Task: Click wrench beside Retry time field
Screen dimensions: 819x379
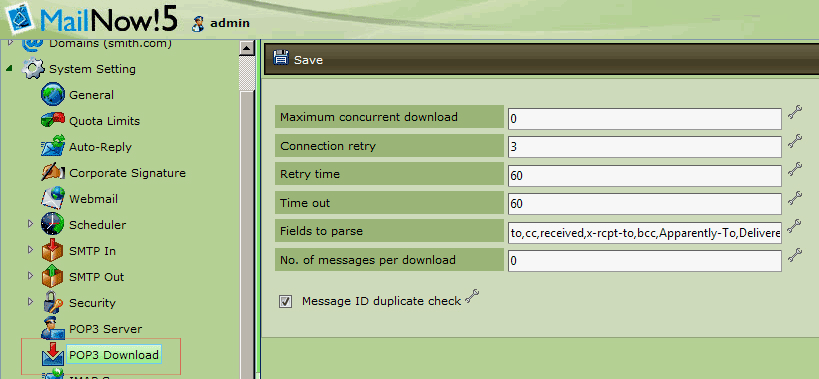Action: tap(794, 170)
